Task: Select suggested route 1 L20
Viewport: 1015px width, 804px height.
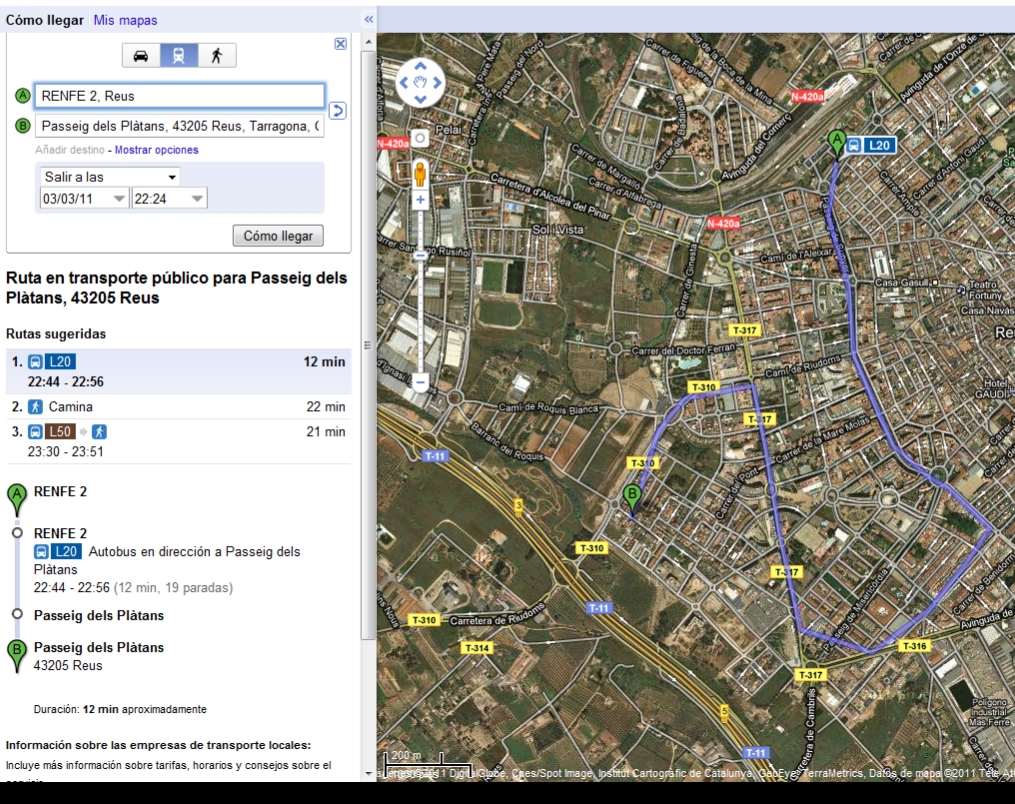Action: (179, 371)
